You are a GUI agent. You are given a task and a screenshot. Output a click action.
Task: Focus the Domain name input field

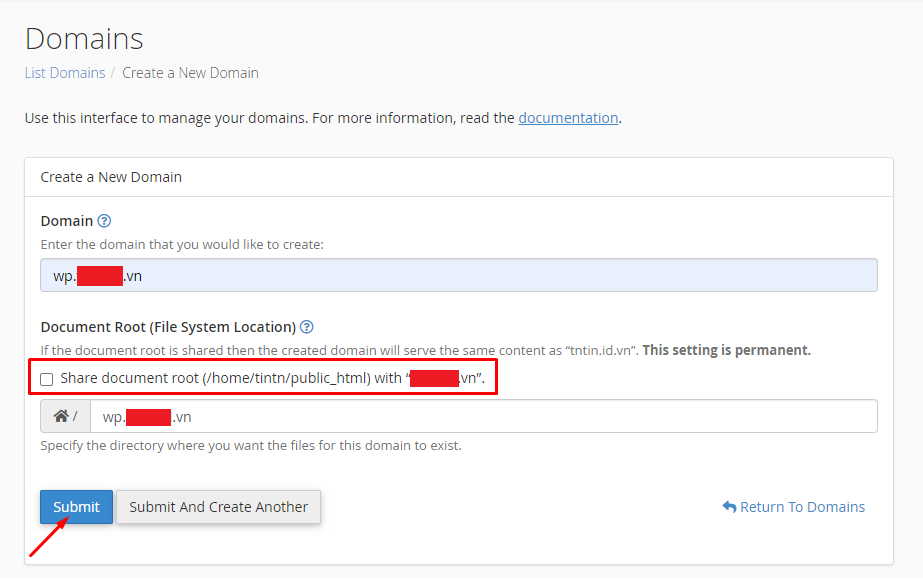(x=459, y=275)
